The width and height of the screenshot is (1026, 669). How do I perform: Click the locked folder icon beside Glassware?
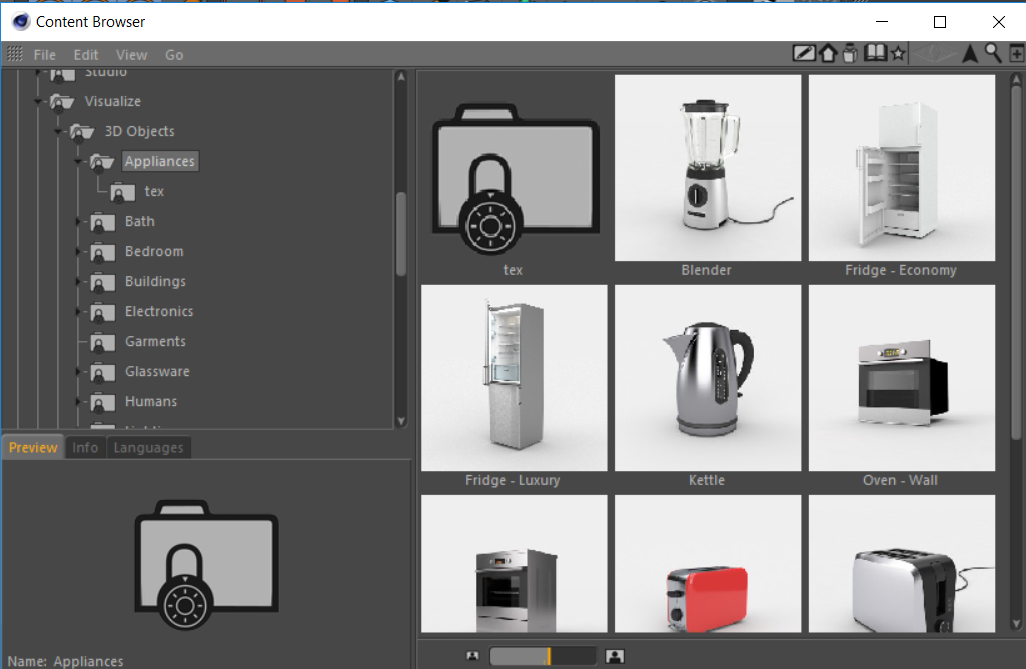coord(102,373)
